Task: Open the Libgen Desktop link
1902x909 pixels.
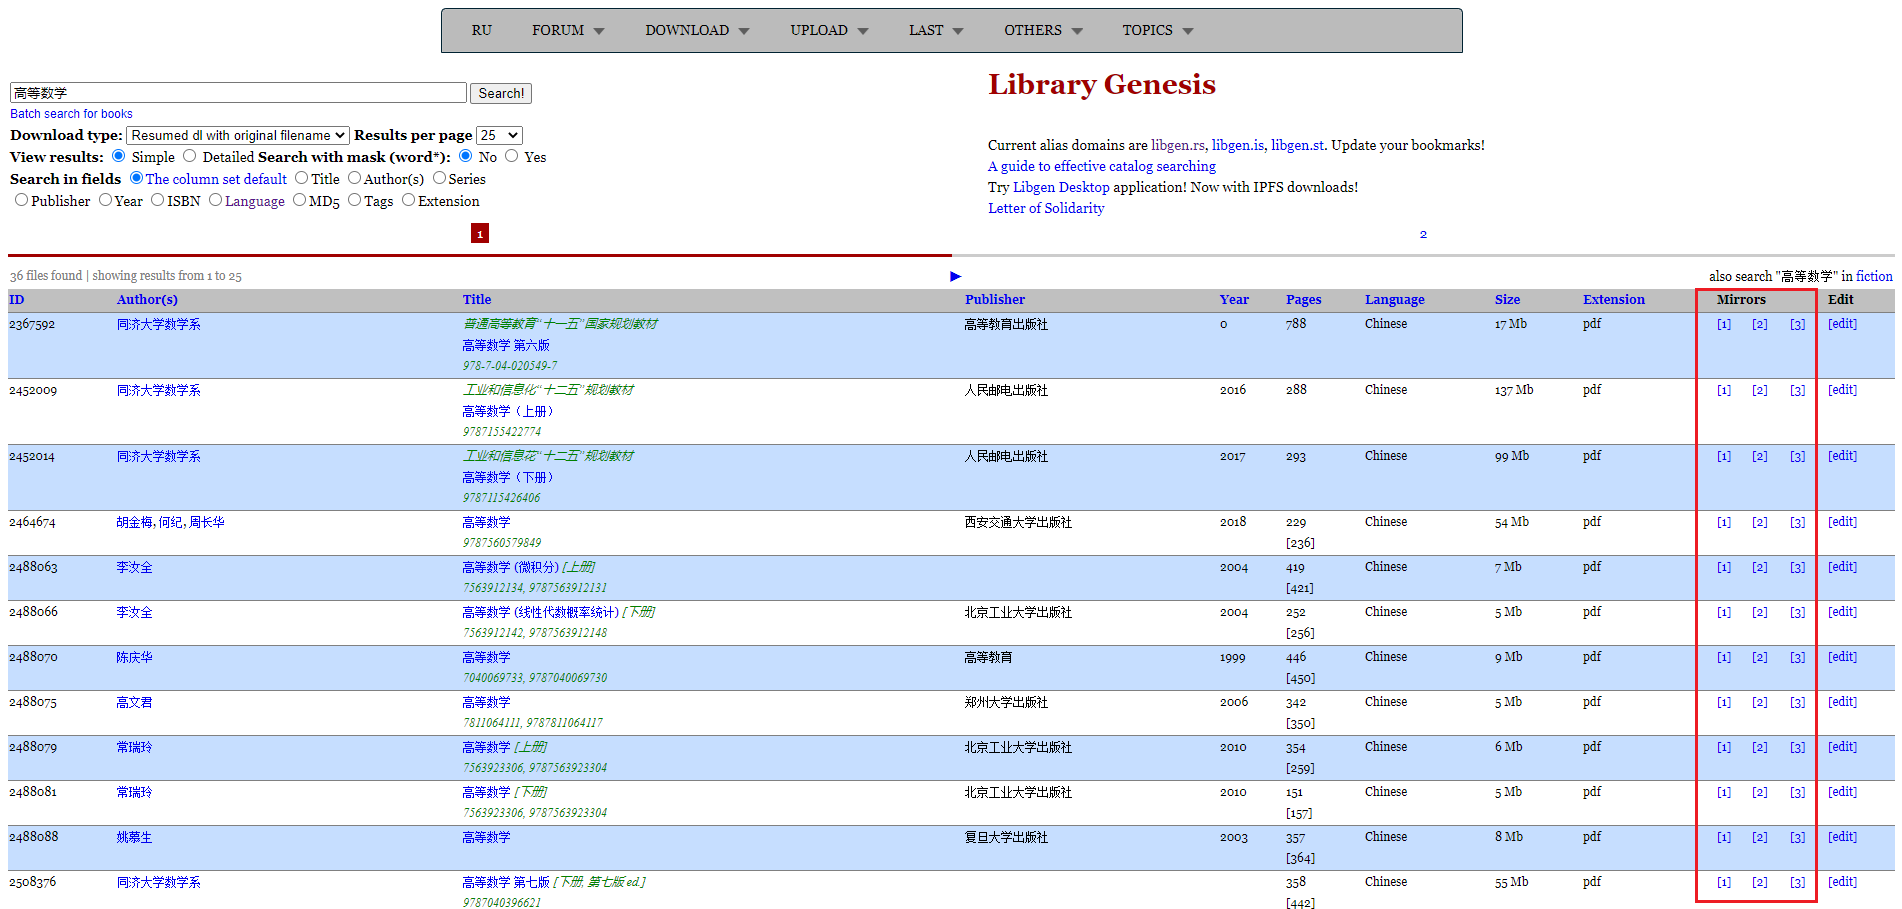Action: coord(1061,187)
